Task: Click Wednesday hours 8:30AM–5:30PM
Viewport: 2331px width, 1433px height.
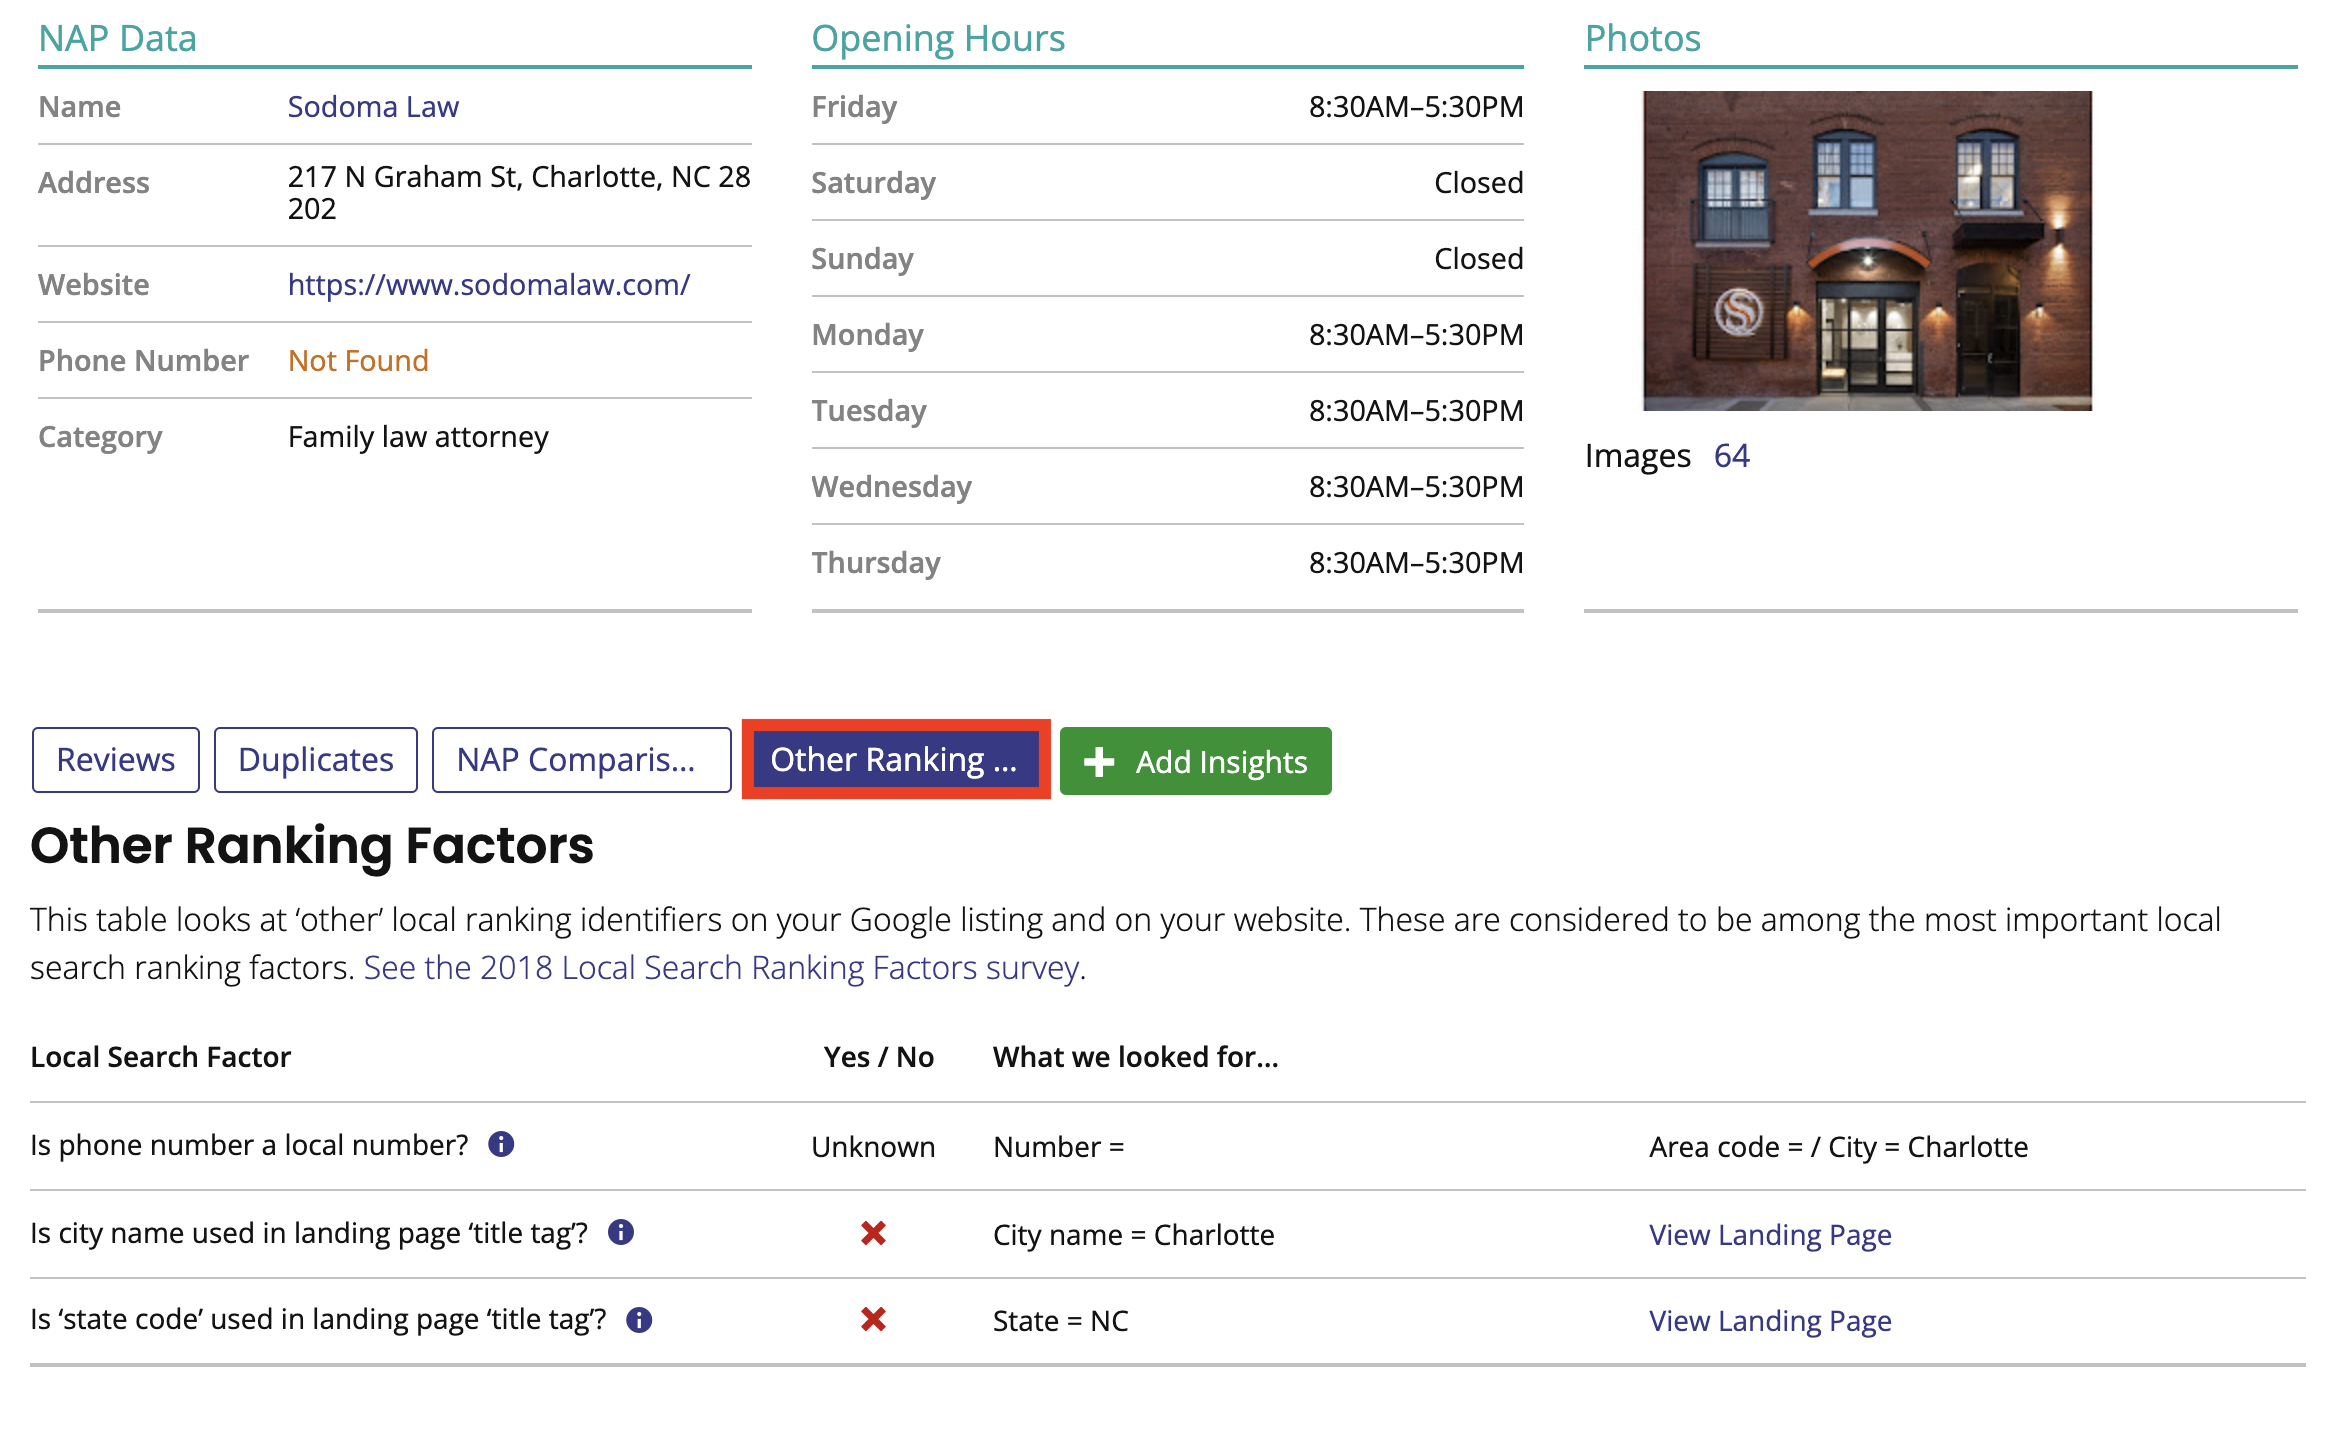Action: [1416, 486]
